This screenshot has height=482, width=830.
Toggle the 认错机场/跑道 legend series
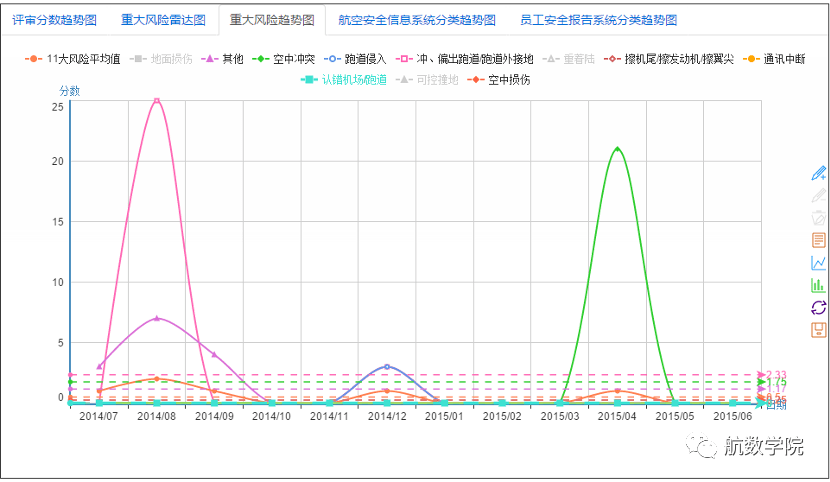[x=344, y=80]
